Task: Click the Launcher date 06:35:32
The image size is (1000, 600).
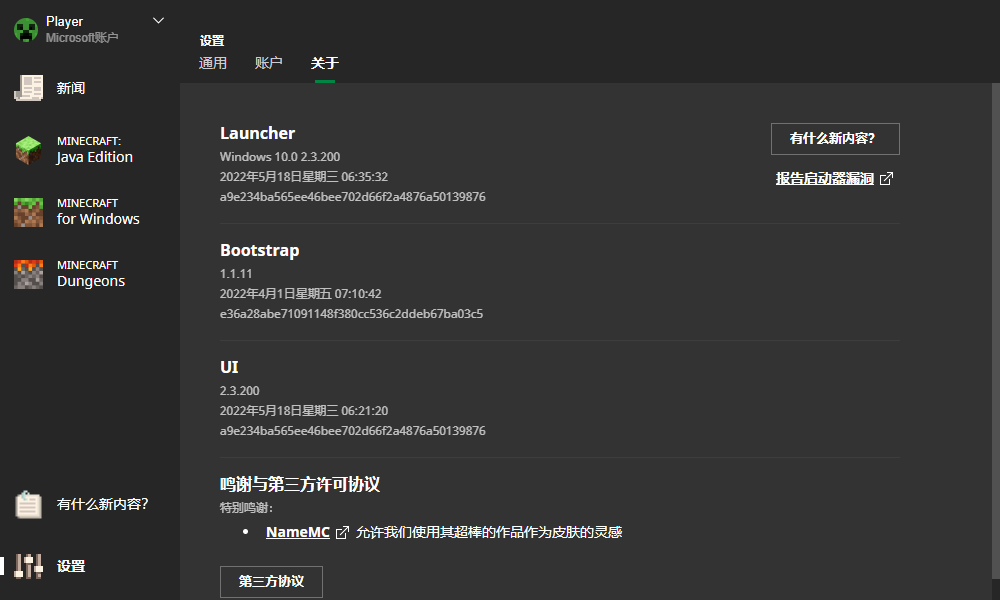Action: [x=304, y=177]
